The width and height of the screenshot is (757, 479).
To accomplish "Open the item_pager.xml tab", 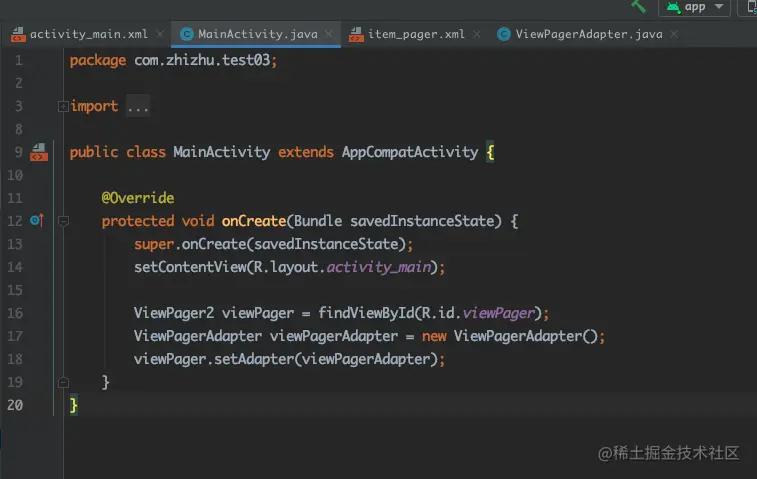I will click(416, 34).
